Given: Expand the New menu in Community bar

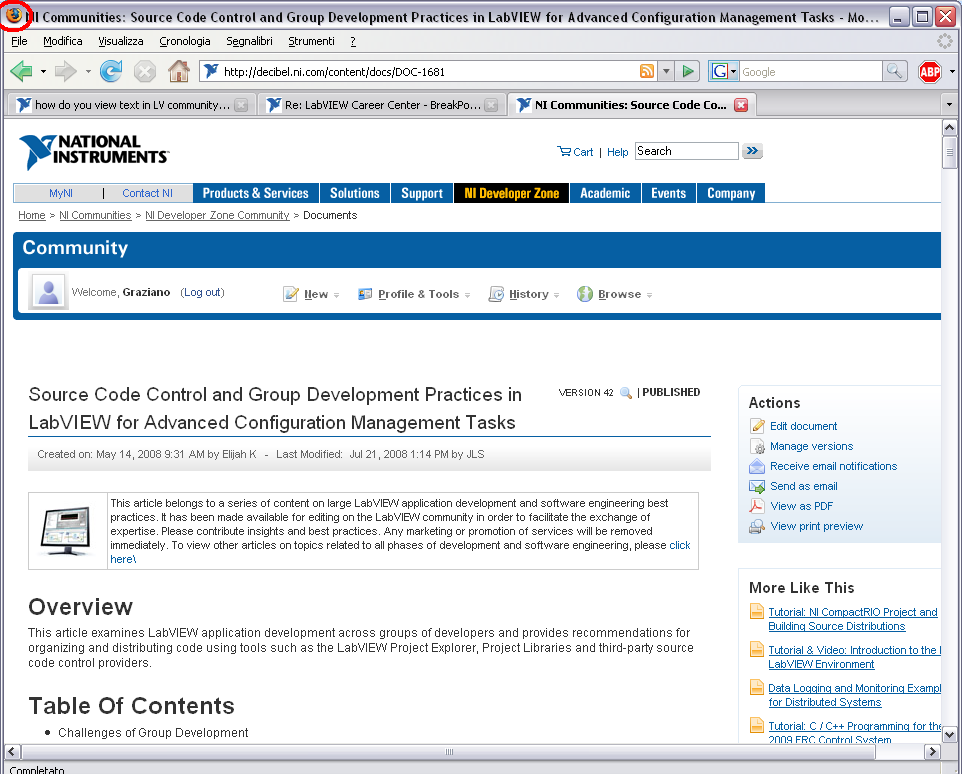Looking at the screenshot, I should [311, 294].
